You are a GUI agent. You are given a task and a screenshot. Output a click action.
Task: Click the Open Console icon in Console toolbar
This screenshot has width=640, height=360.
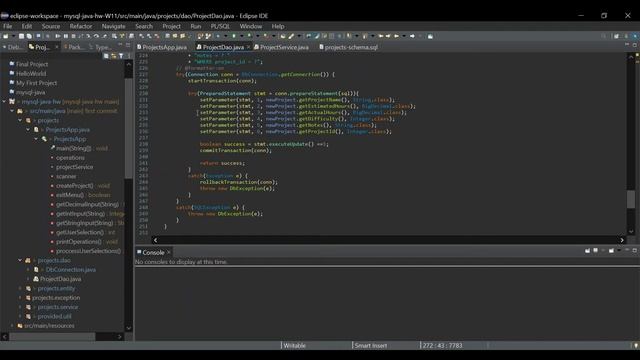tap(611, 250)
